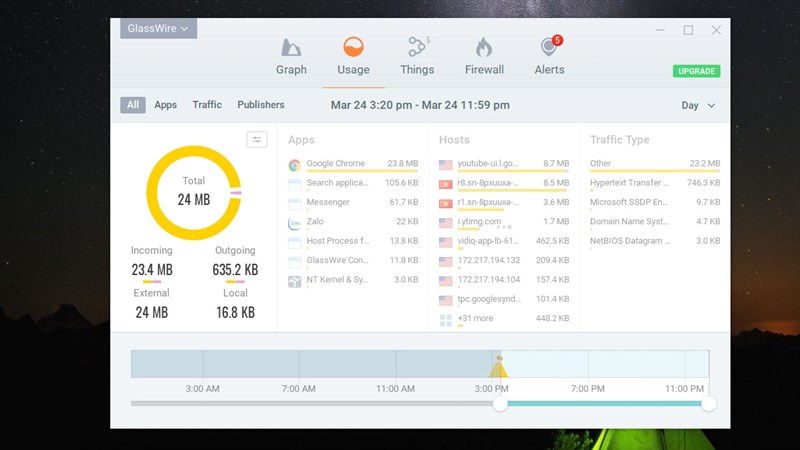Click the Vietnam flag beside r8.sn-8pxuuxa host
This screenshot has width=800, height=450.
(445, 184)
